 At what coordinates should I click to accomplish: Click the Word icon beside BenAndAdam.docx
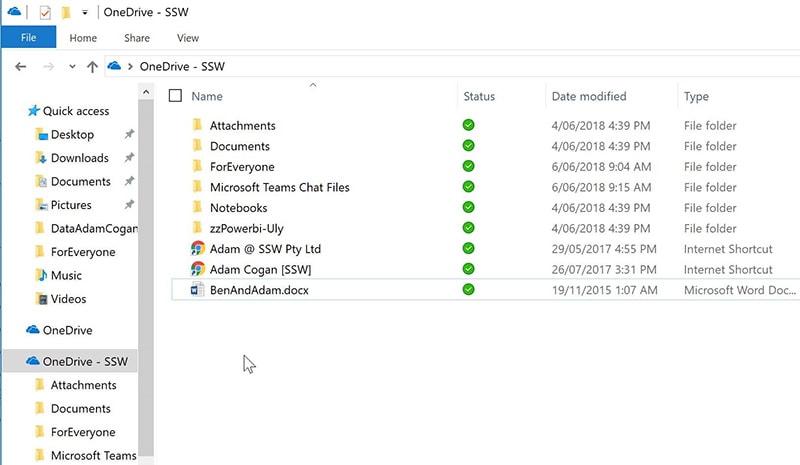click(x=197, y=290)
